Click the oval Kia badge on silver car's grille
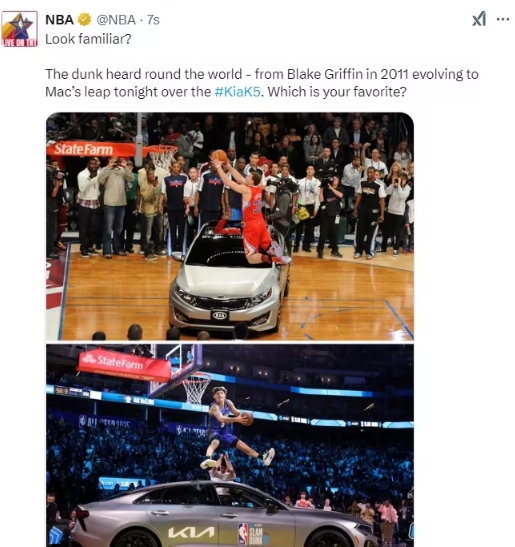 click(x=220, y=316)
